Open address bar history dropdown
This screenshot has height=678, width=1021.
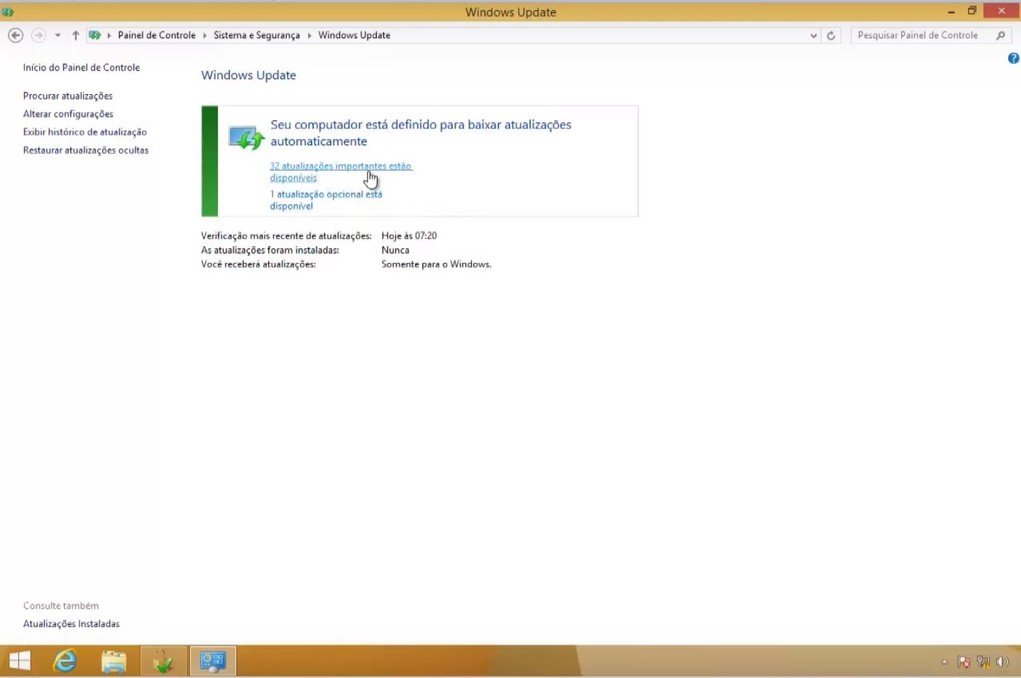(813, 36)
